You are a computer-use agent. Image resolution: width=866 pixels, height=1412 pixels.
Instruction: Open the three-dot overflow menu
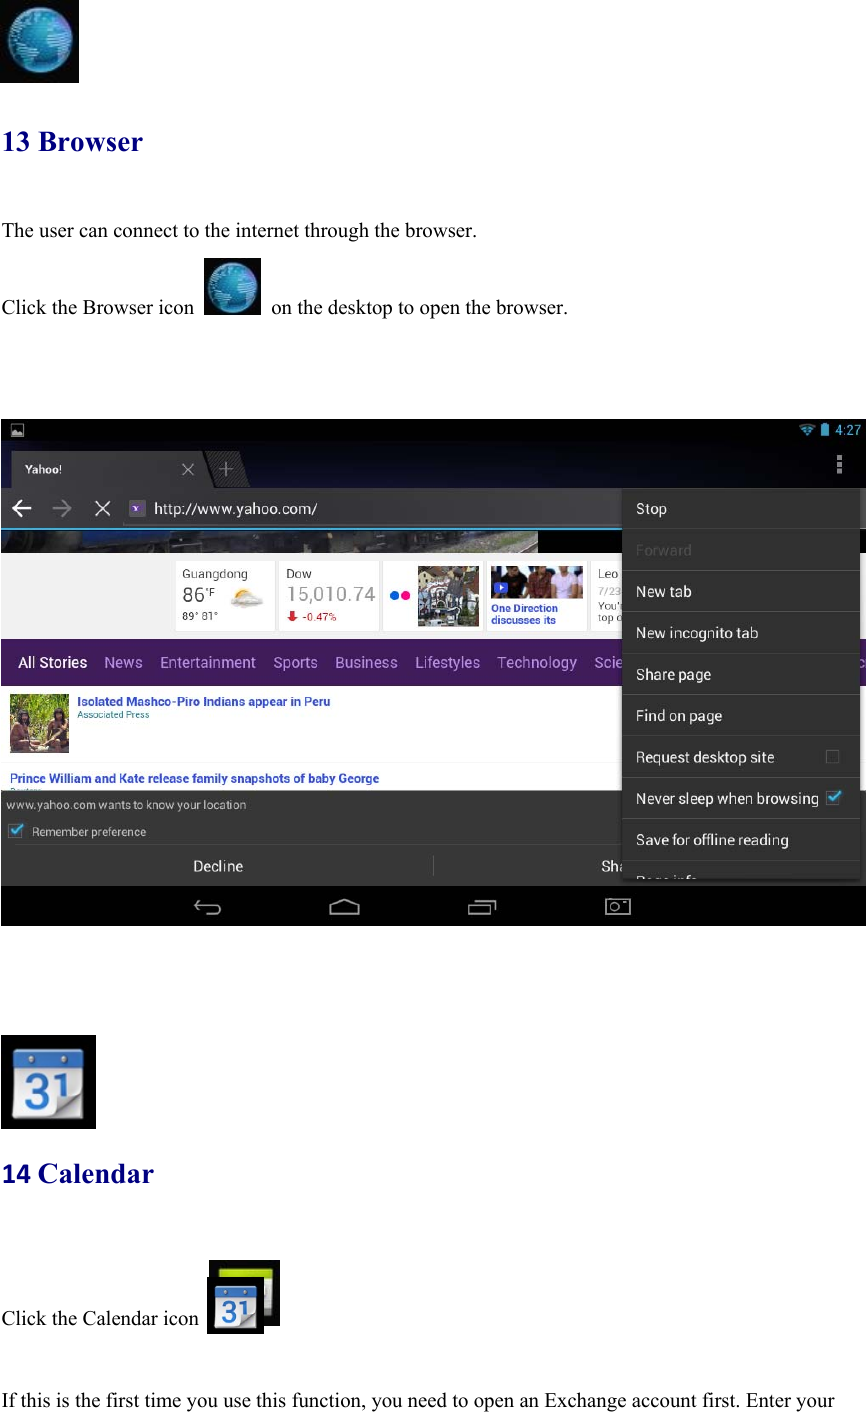point(839,465)
